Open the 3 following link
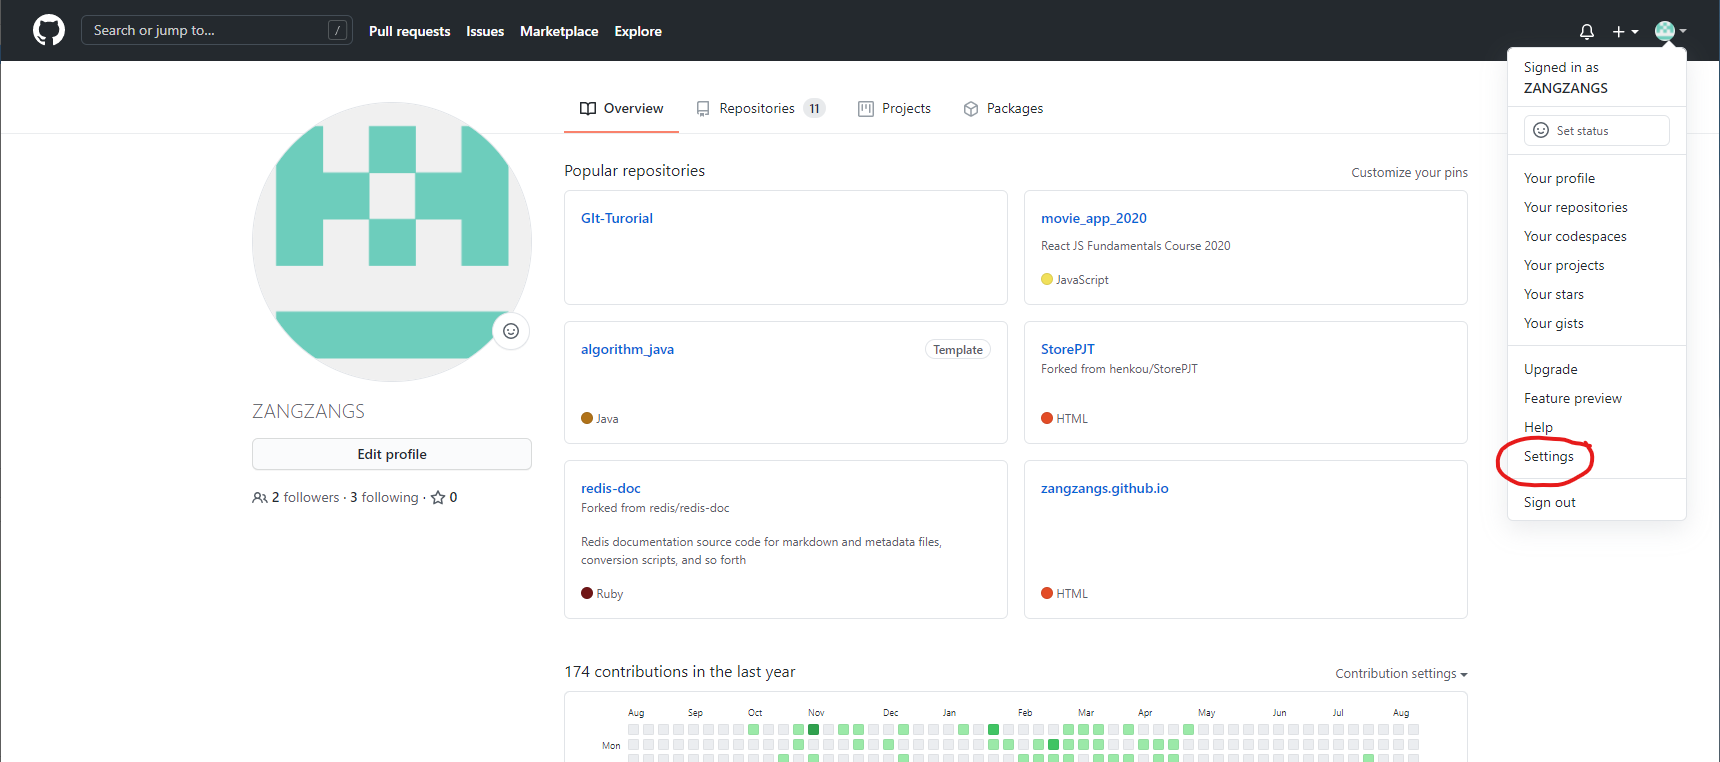This screenshot has height=762, width=1720. pyautogui.click(x=384, y=497)
